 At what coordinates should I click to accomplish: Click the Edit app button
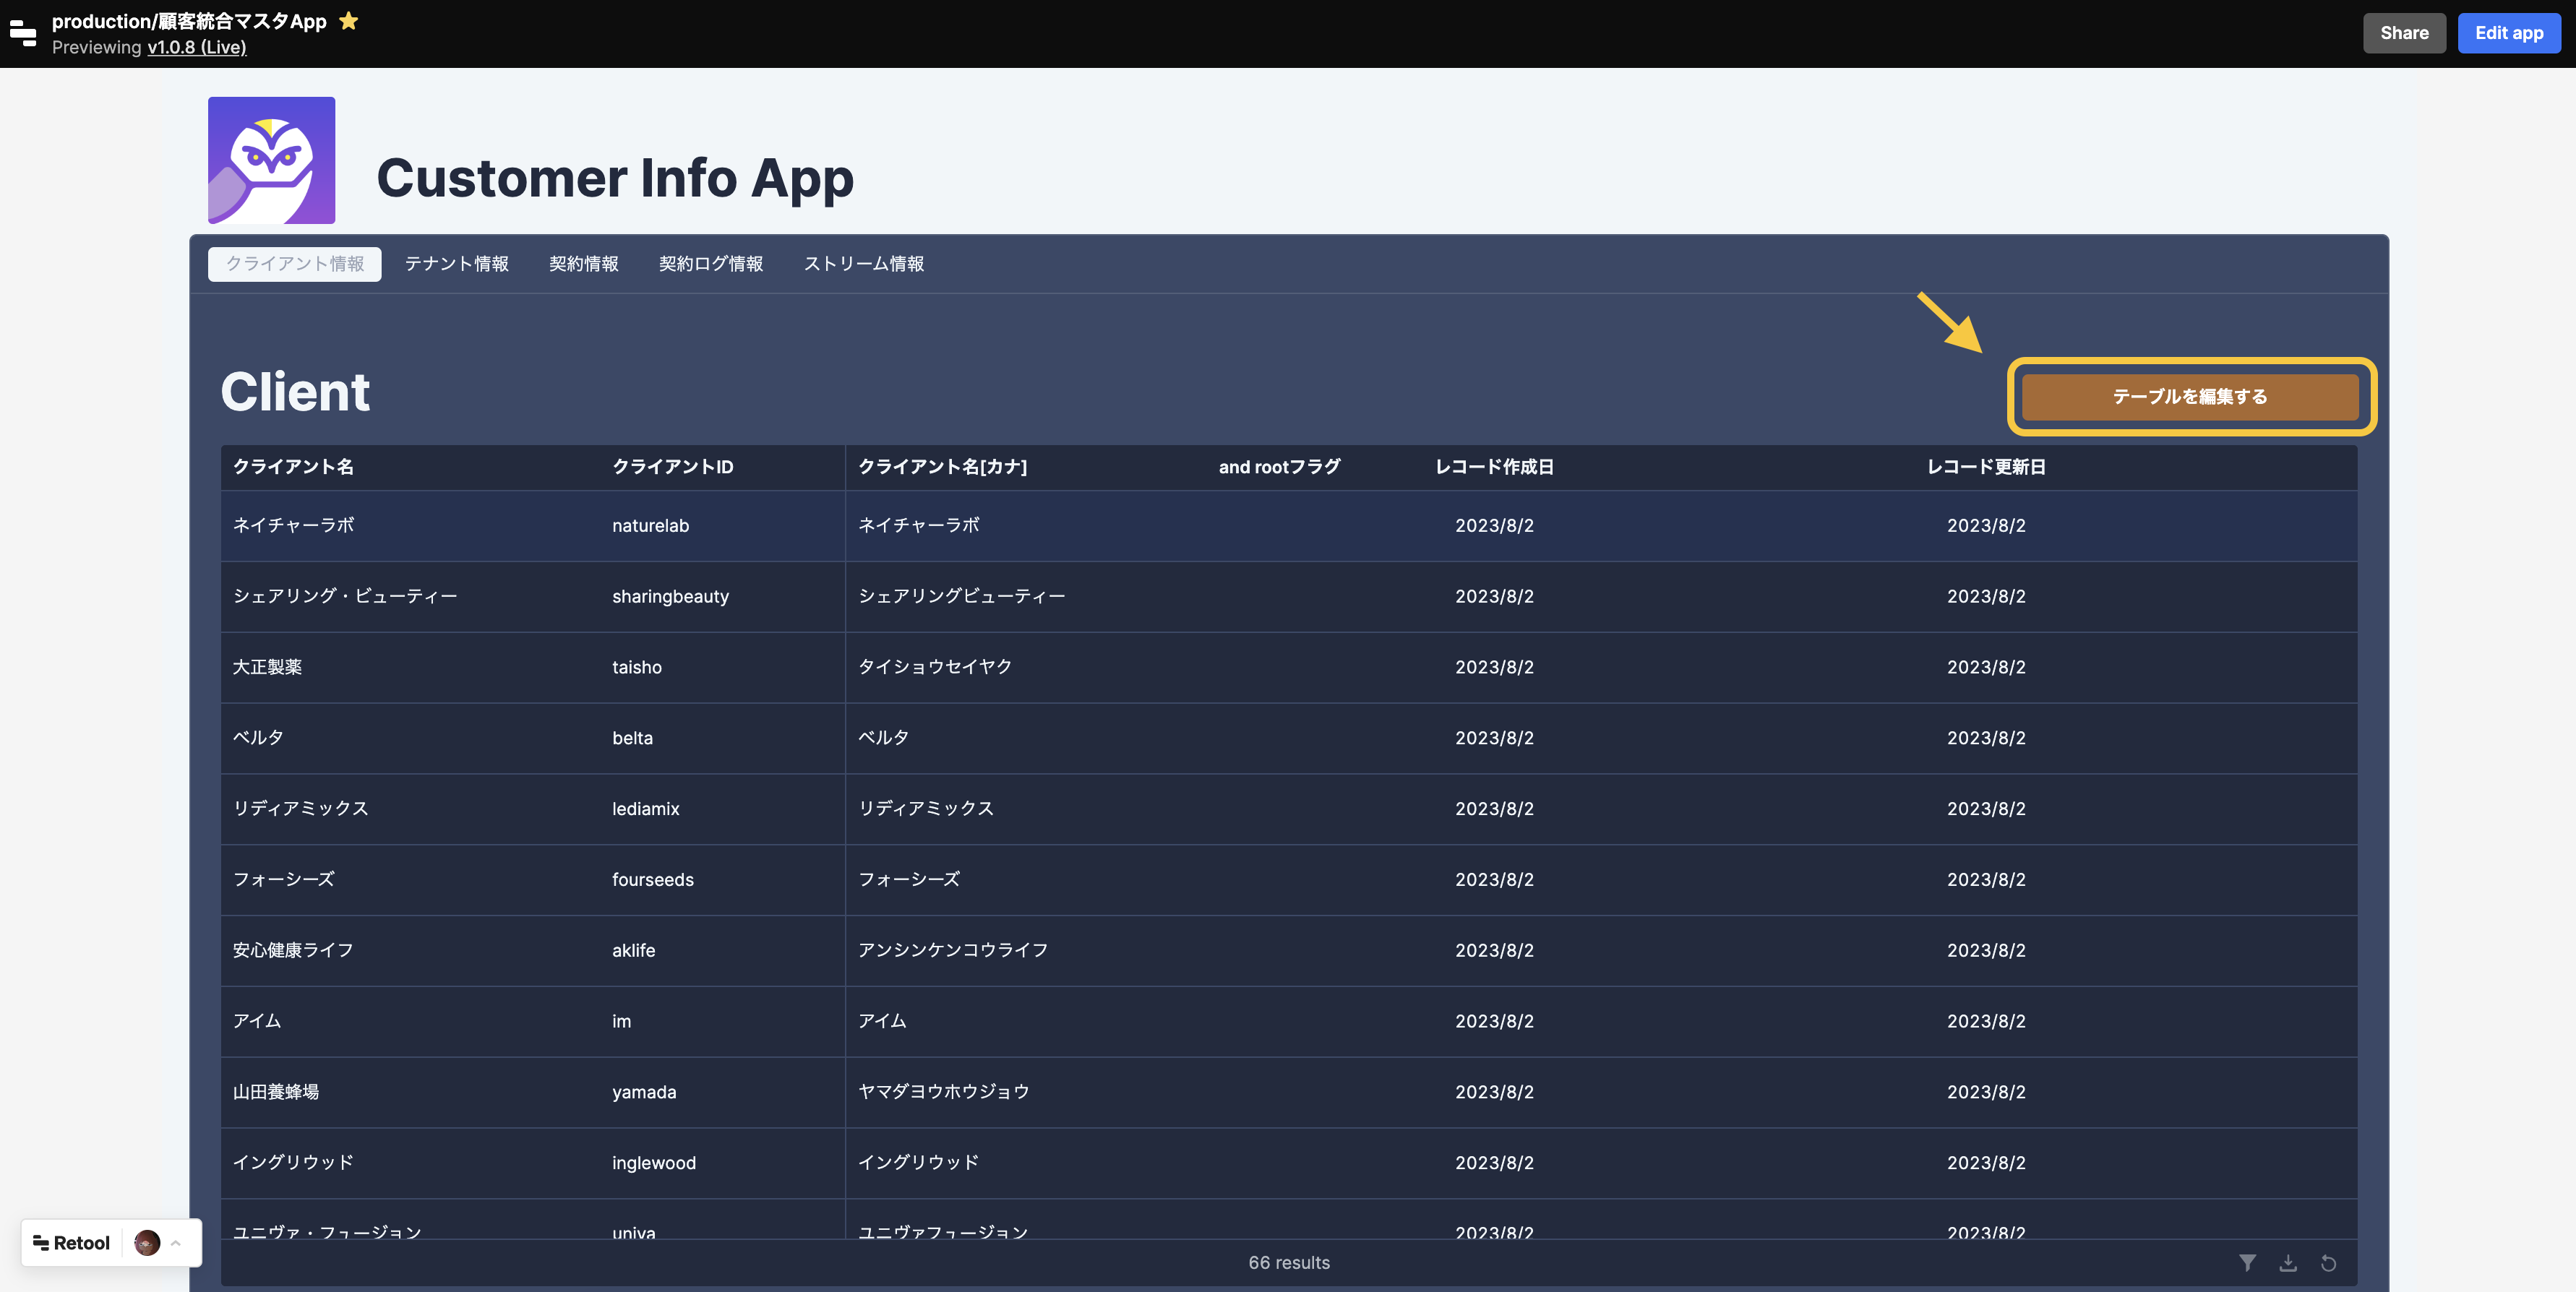point(2508,33)
